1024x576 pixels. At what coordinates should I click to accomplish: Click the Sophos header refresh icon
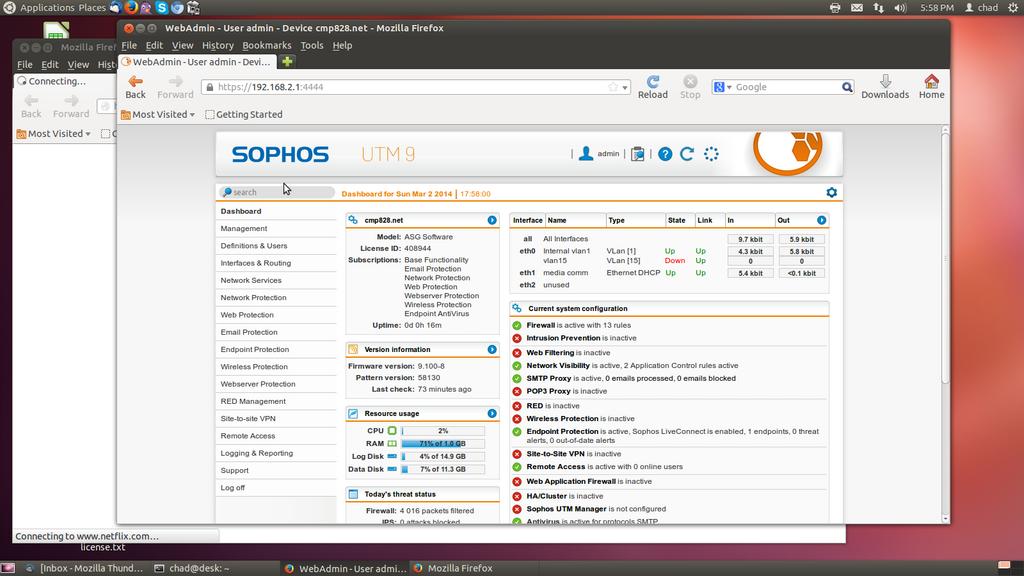click(687, 154)
